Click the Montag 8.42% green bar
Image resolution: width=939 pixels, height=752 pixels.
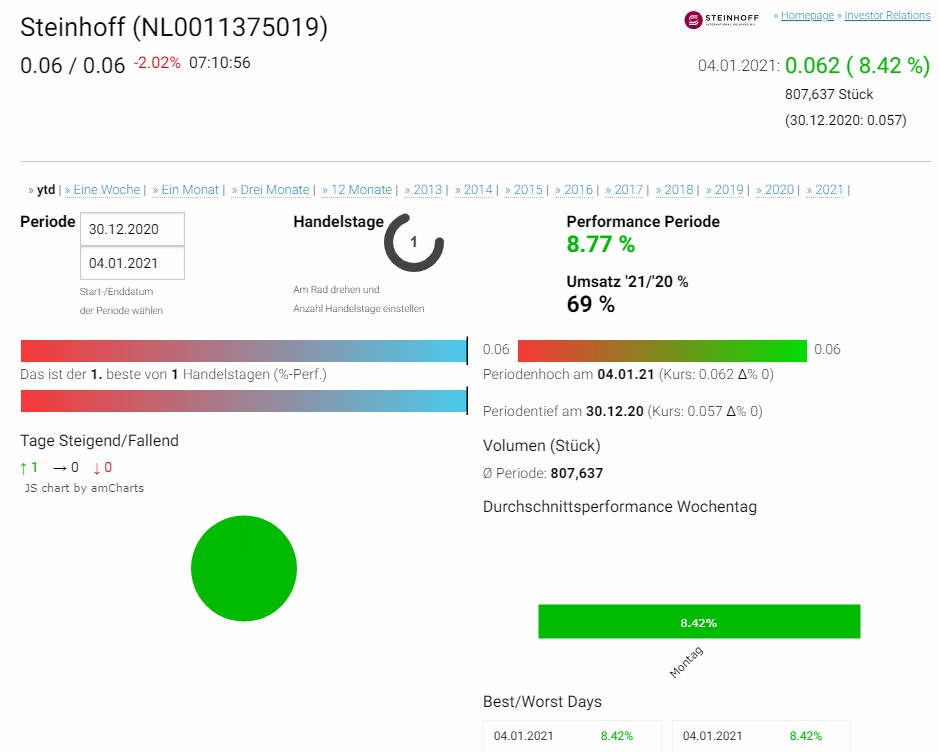[699, 621]
